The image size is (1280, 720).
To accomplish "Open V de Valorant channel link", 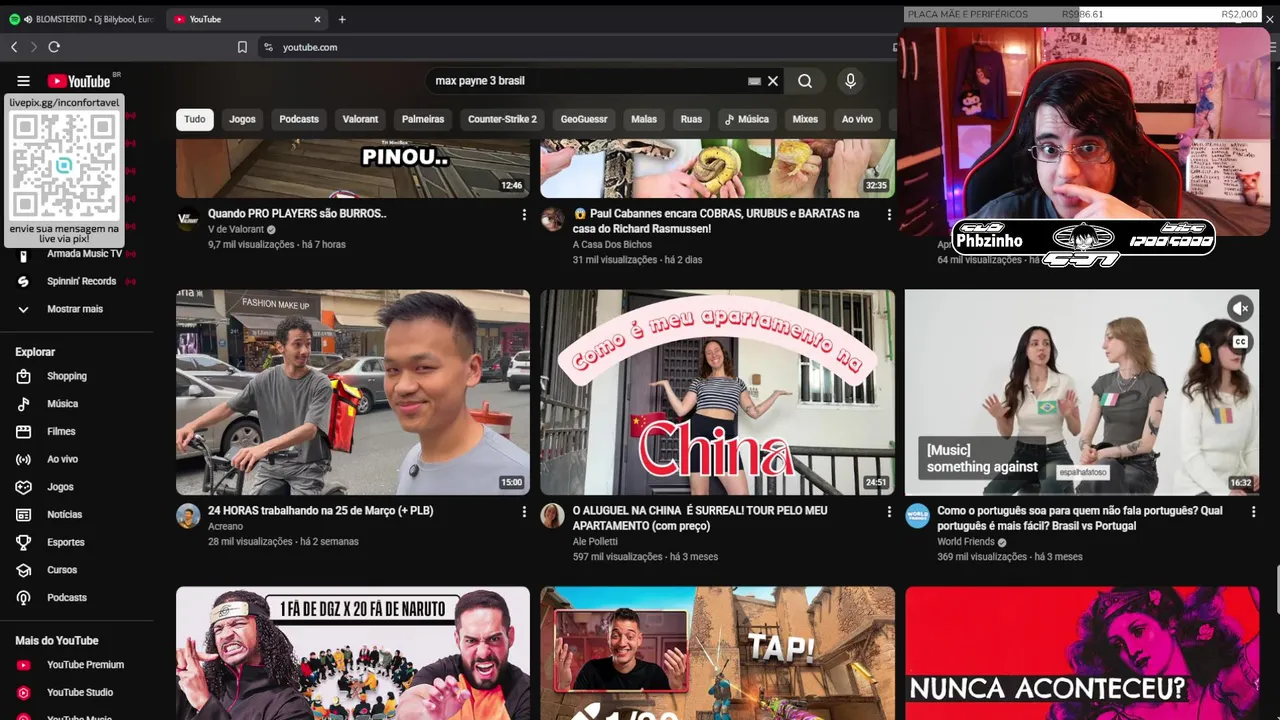I will [x=236, y=229].
